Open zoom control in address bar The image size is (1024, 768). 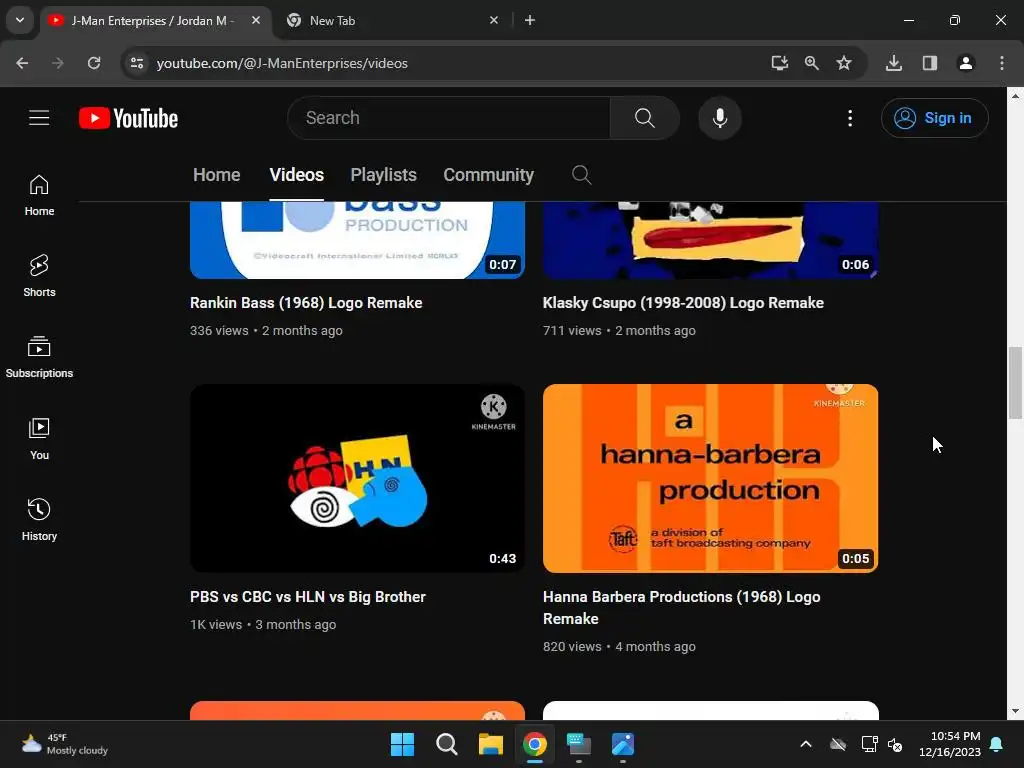pos(812,63)
